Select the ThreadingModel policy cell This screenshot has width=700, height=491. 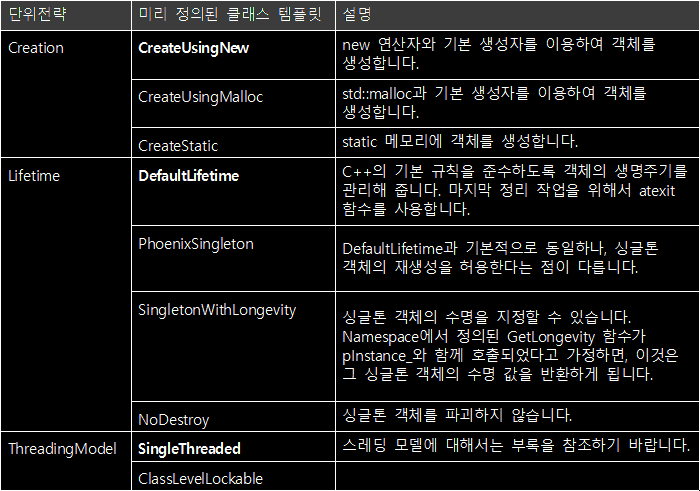(x=62, y=449)
